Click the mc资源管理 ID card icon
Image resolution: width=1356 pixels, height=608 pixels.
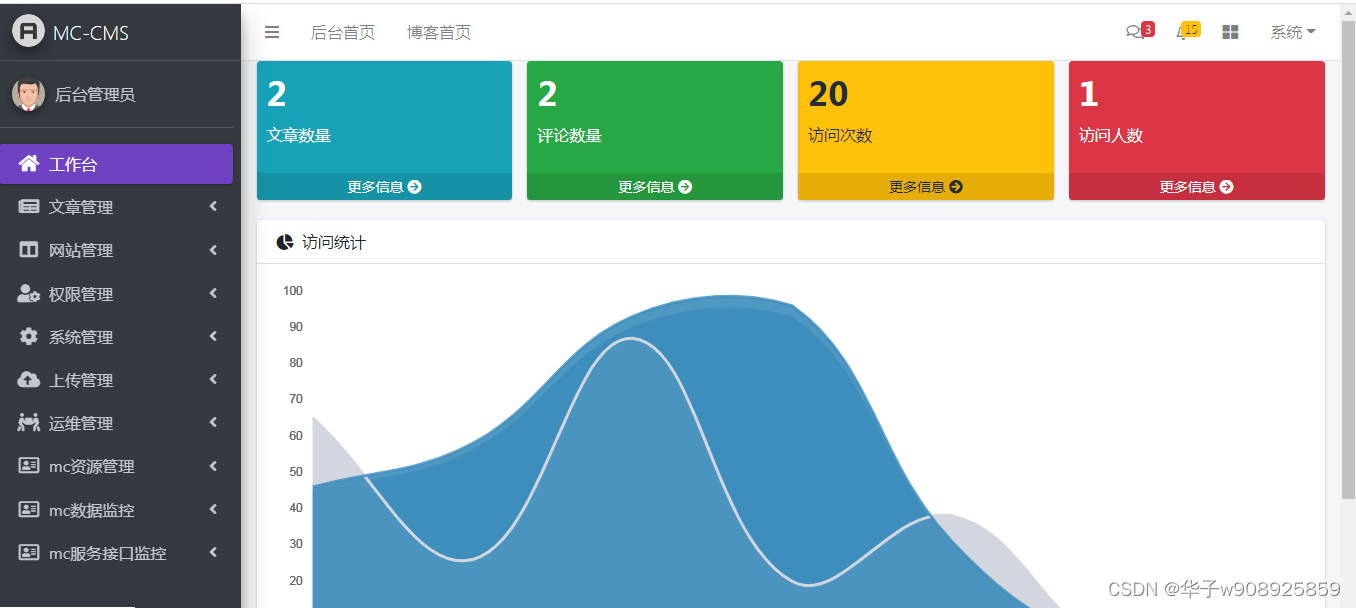pyautogui.click(x=29, y=466)
